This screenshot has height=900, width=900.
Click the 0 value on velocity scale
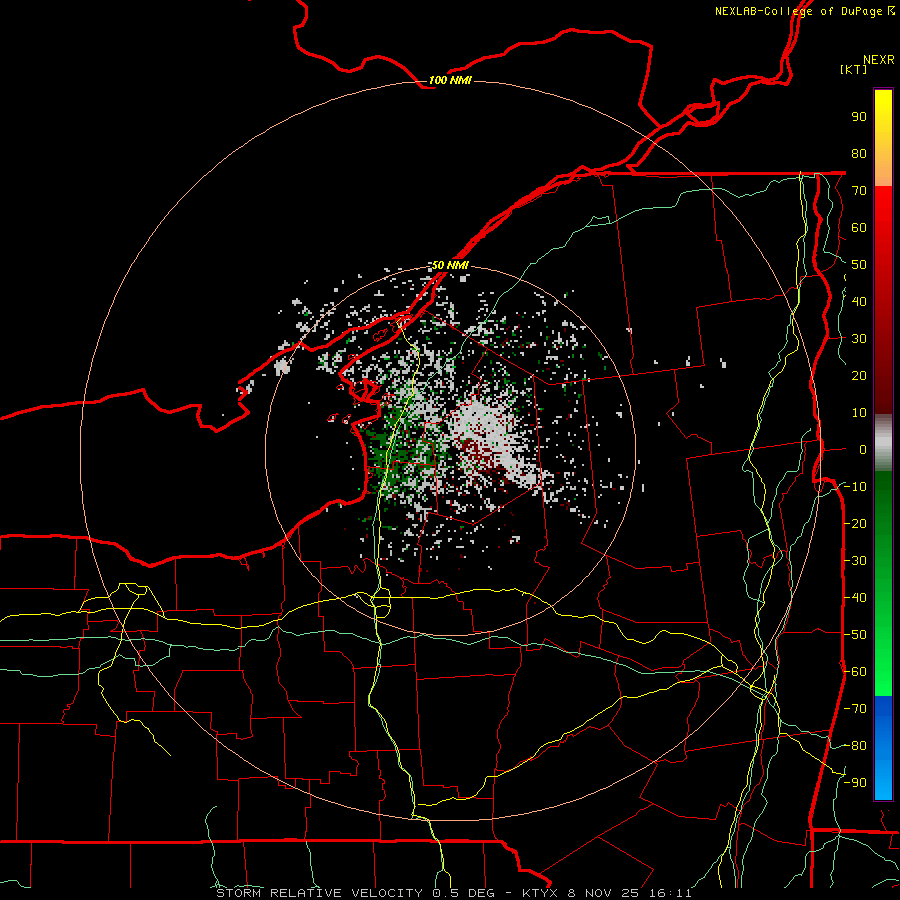(x=863, y=450)
